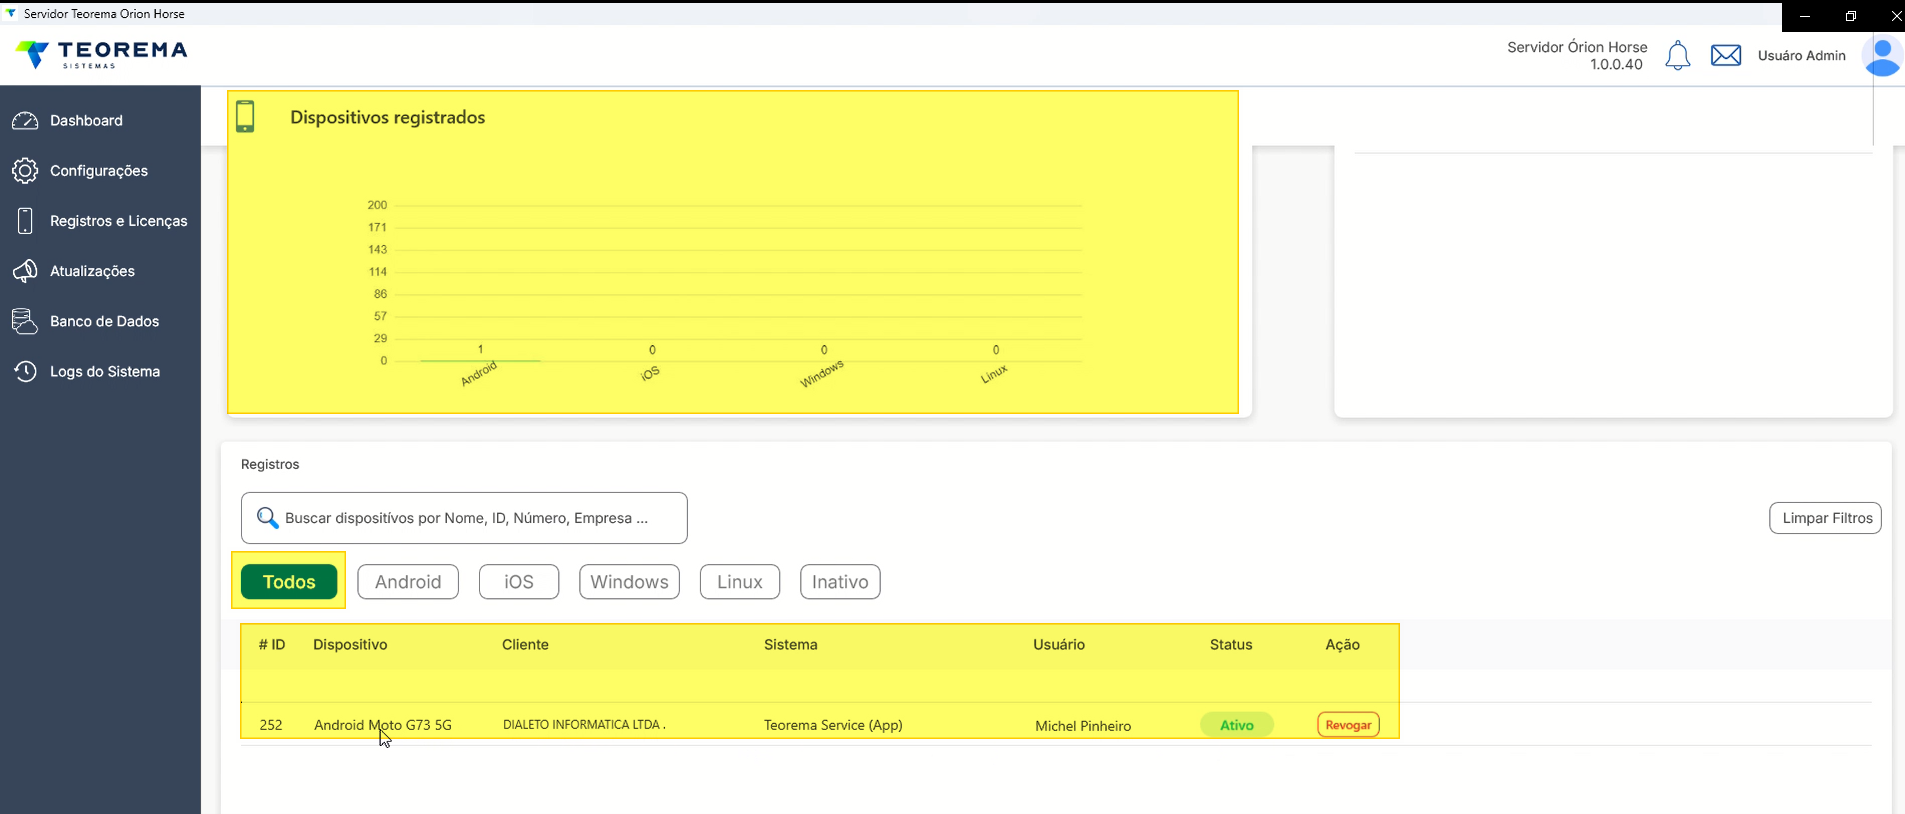Select the Banco de Dados icon
The width and height of the screenshot is (1905, 814).
click(25, 321)
